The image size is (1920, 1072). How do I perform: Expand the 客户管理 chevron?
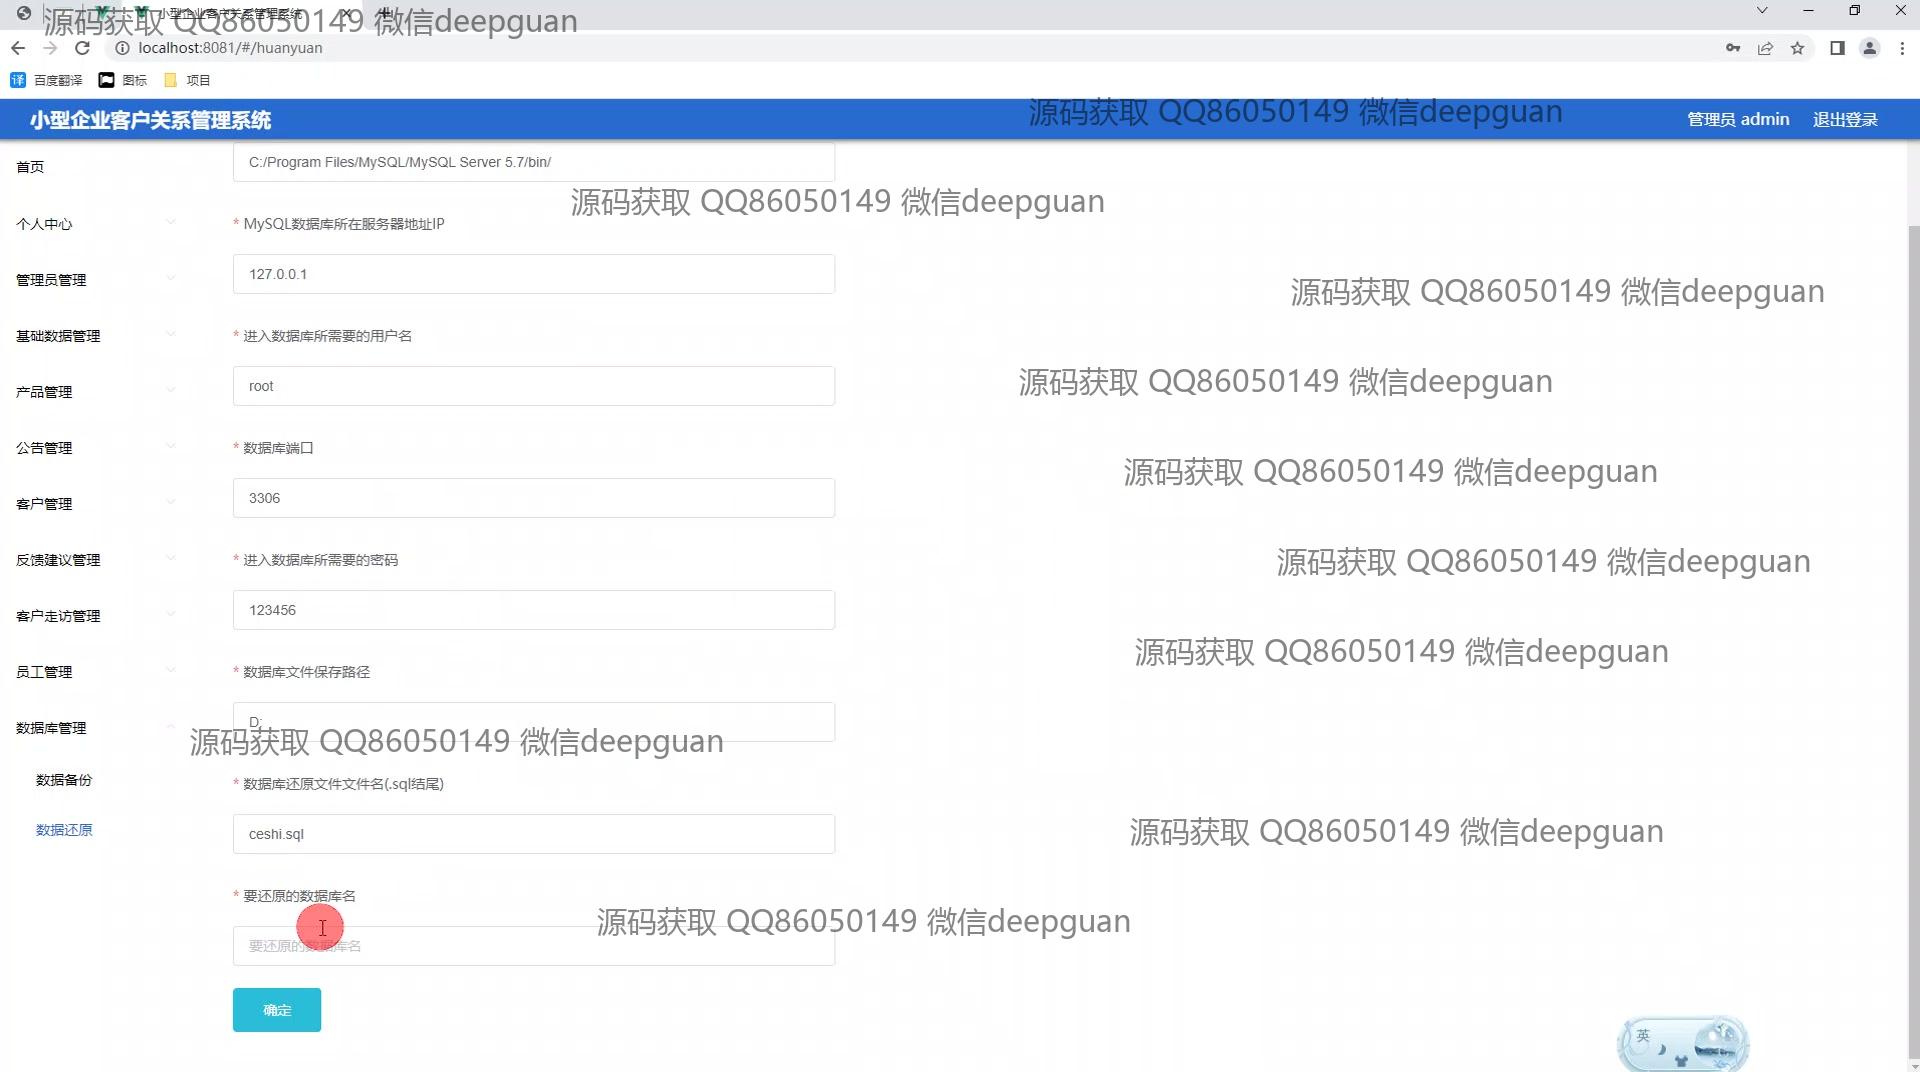pos(170,502)
